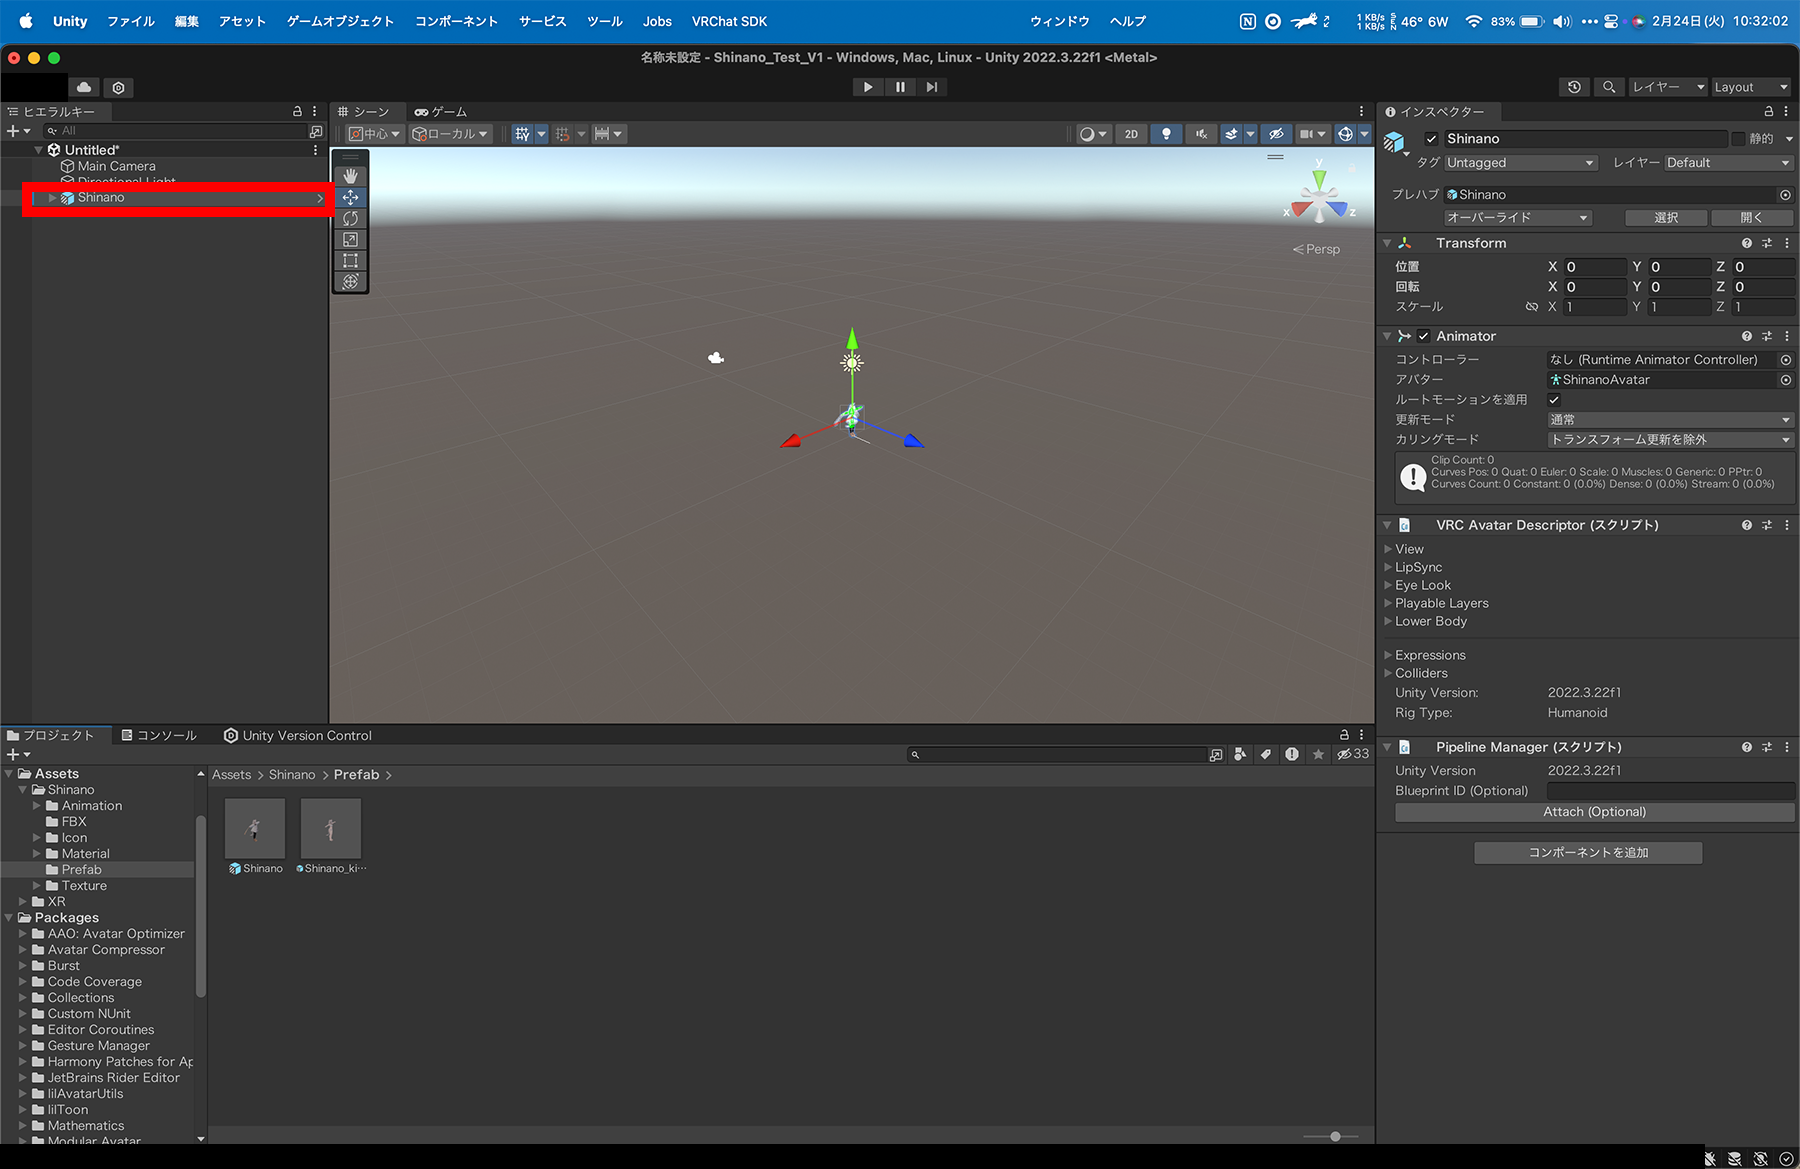
Task: Select the Hand tool in scene toolbar
Action: pyautogui.click(x=350, y=176)
